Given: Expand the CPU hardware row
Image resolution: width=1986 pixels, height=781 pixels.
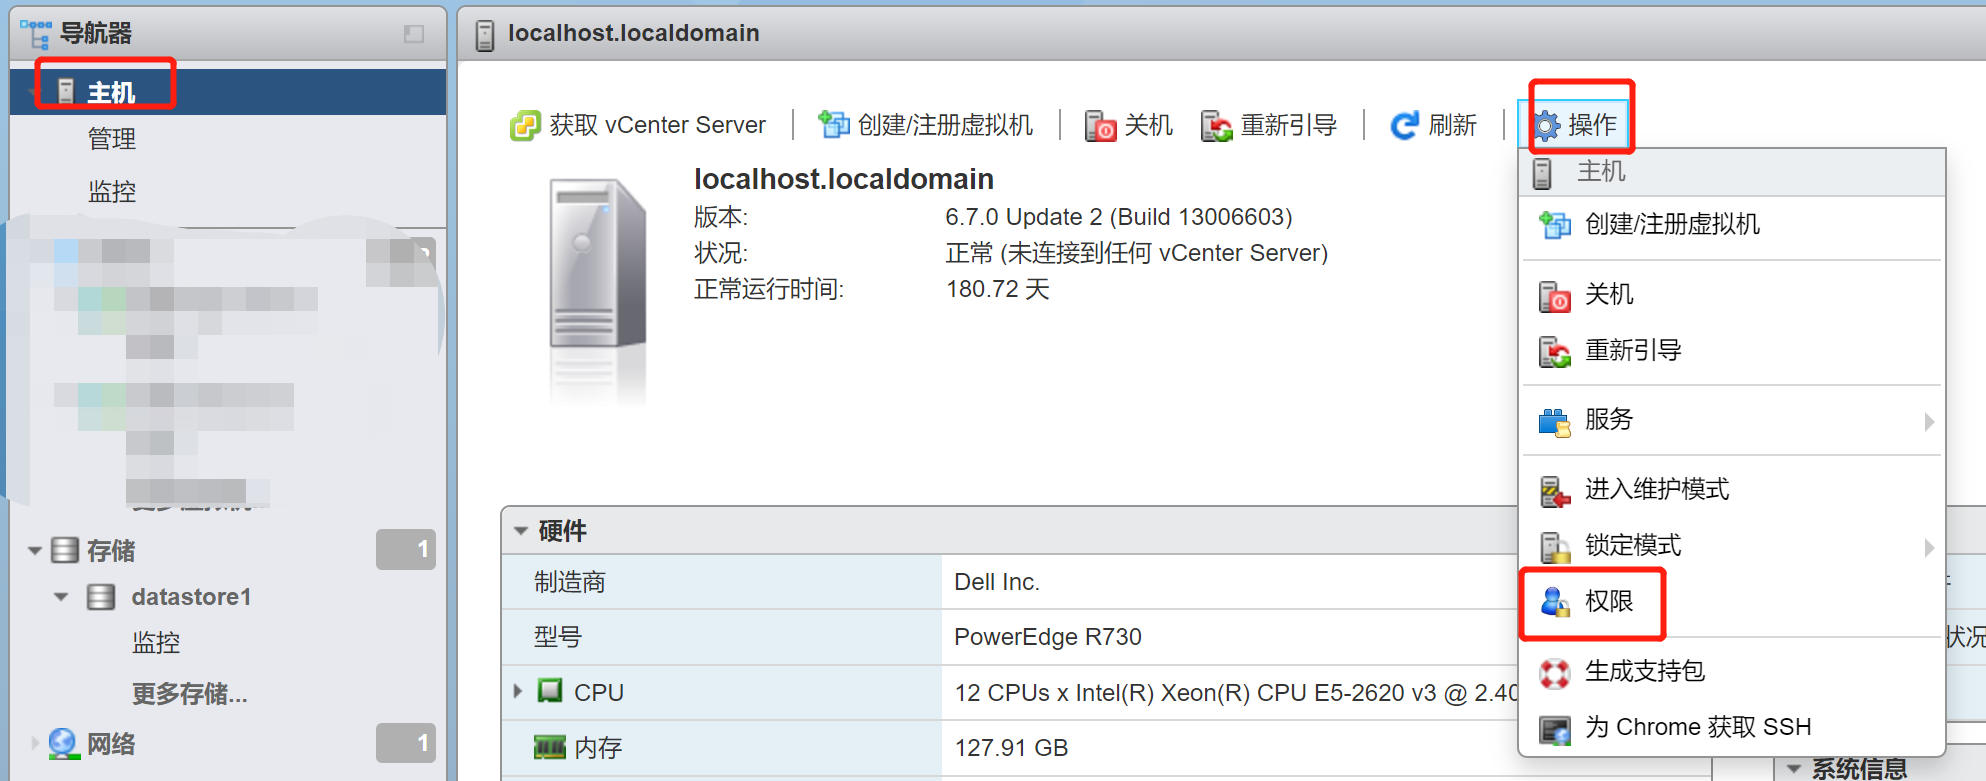Looking at the screenshot, I should 518,691.
